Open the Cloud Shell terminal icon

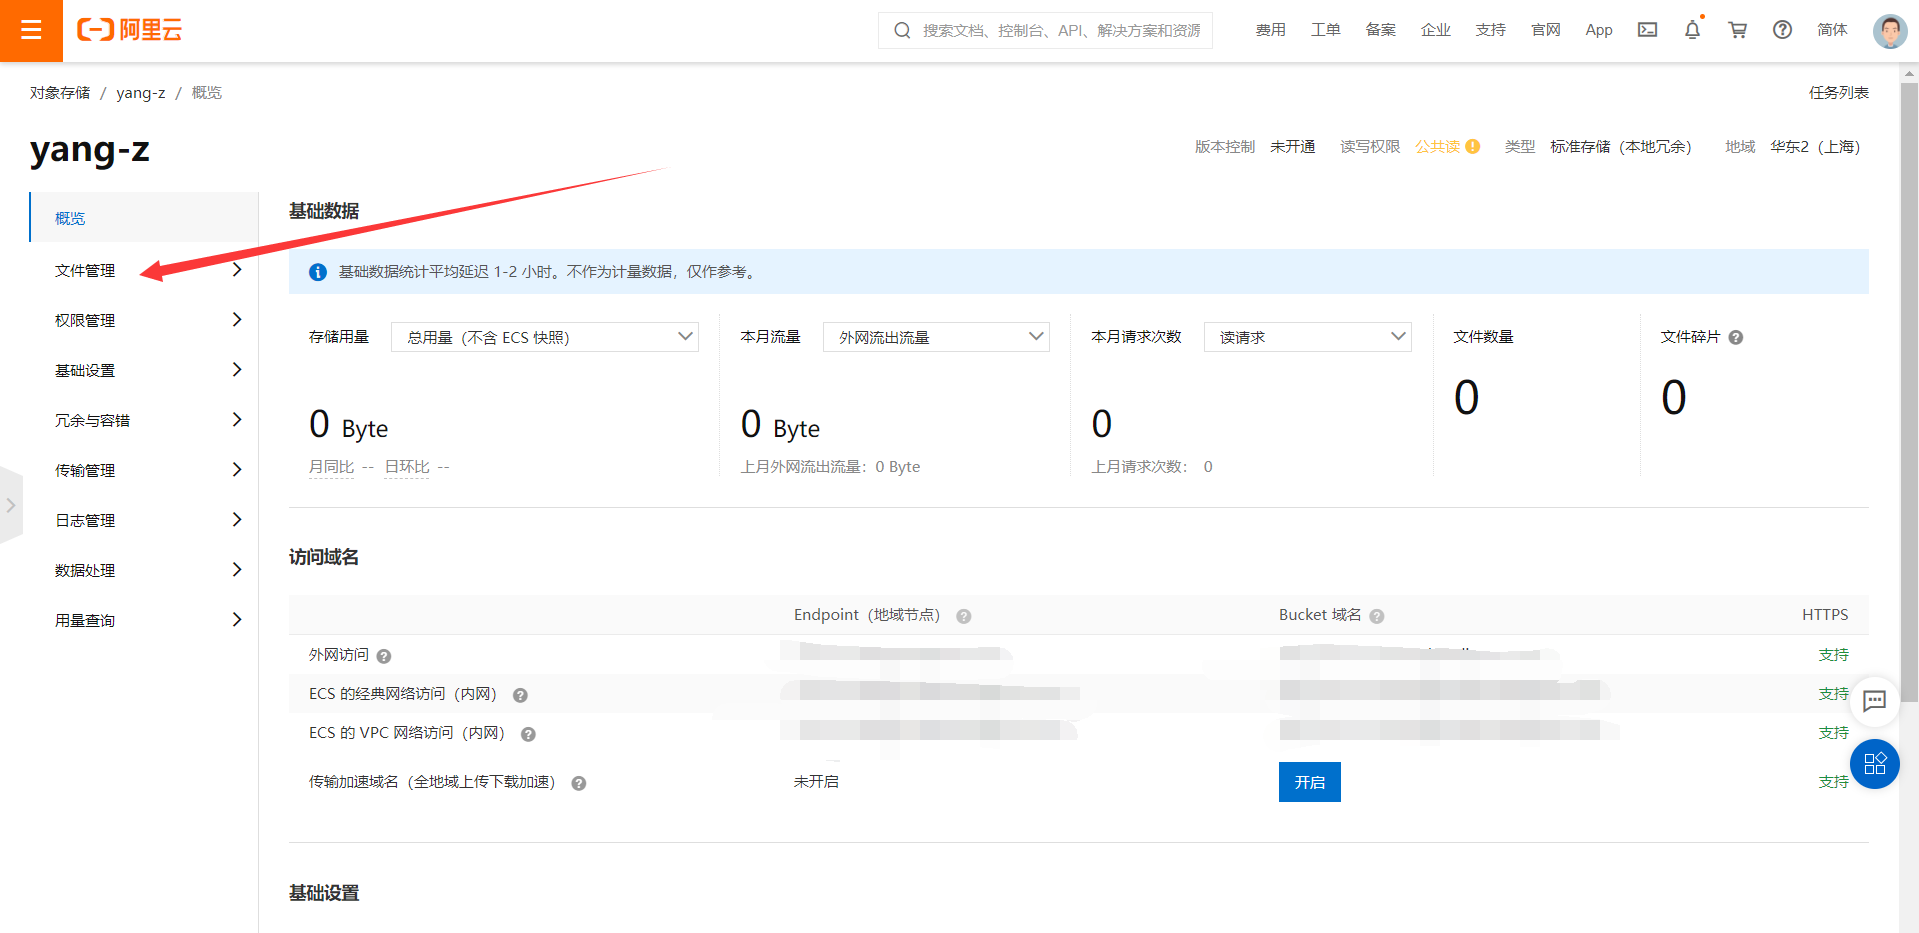point(1647,30)
